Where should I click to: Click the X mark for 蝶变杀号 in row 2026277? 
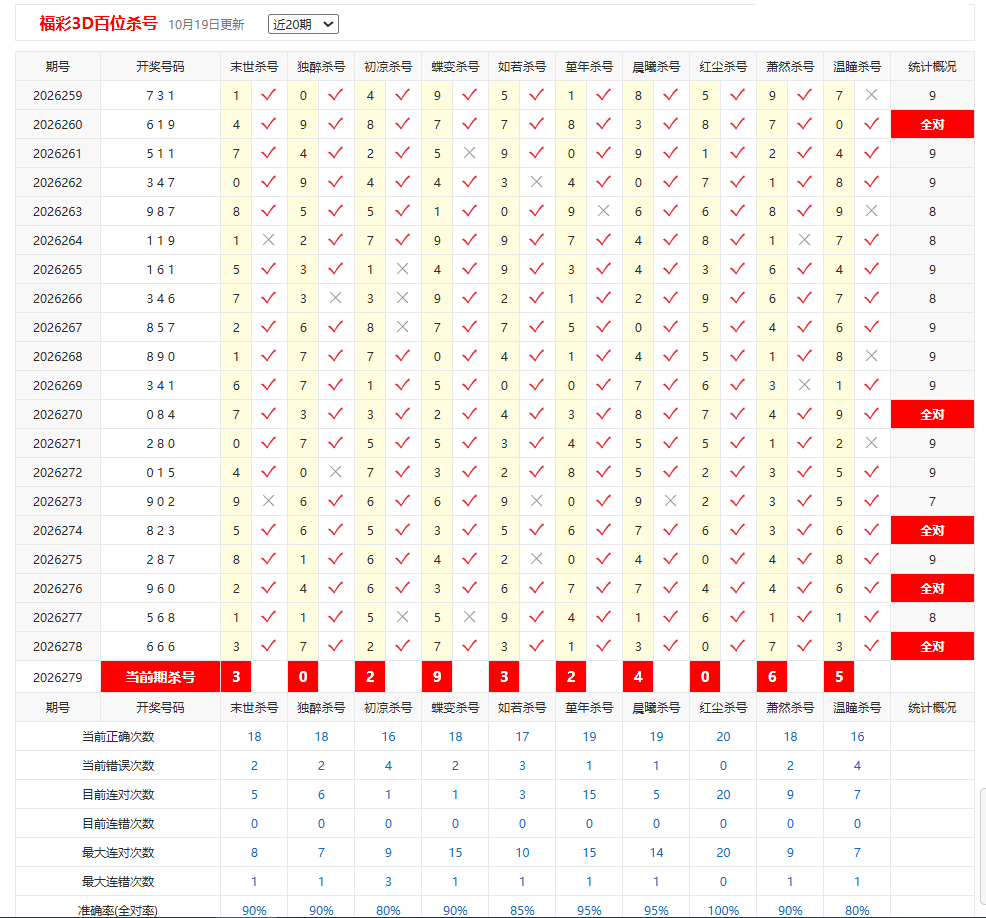click(x=469, y=617)
